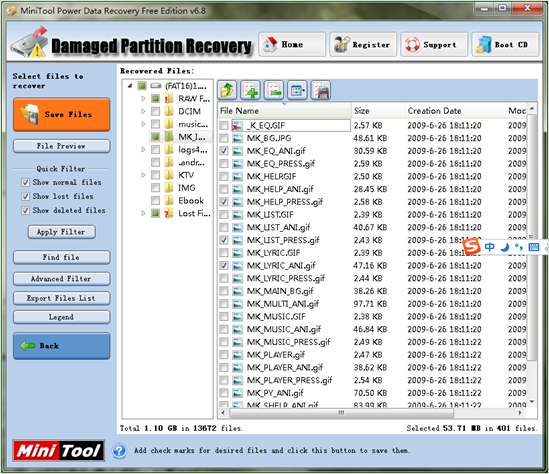
Task: Click the MK_LYRIC.GIF file icon
Action: [x=237, y=253]
